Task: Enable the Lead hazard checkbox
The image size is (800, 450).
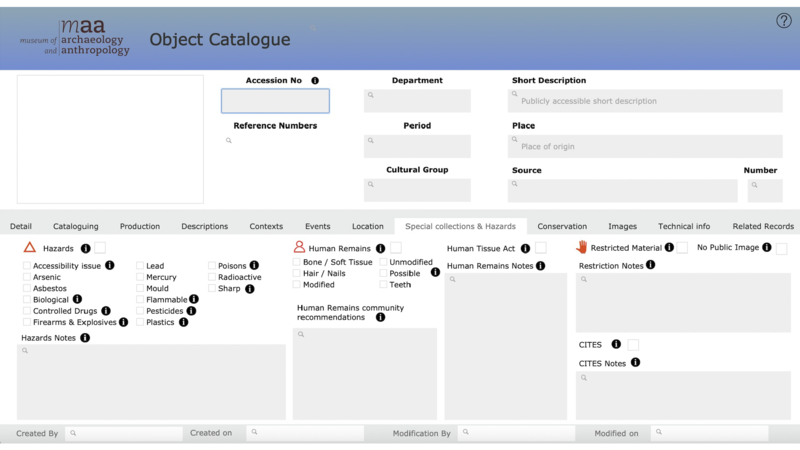Action: [140, 265]
